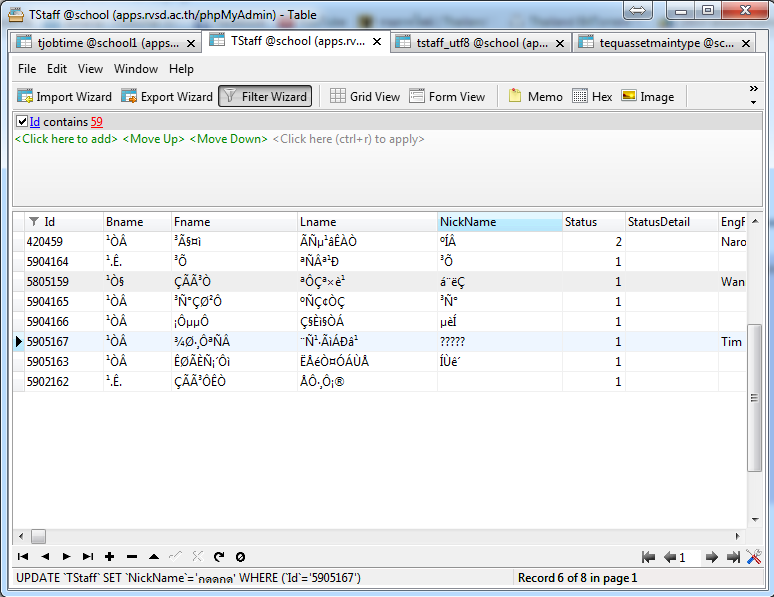Open the Import Wizard

(x=65, y=97)
